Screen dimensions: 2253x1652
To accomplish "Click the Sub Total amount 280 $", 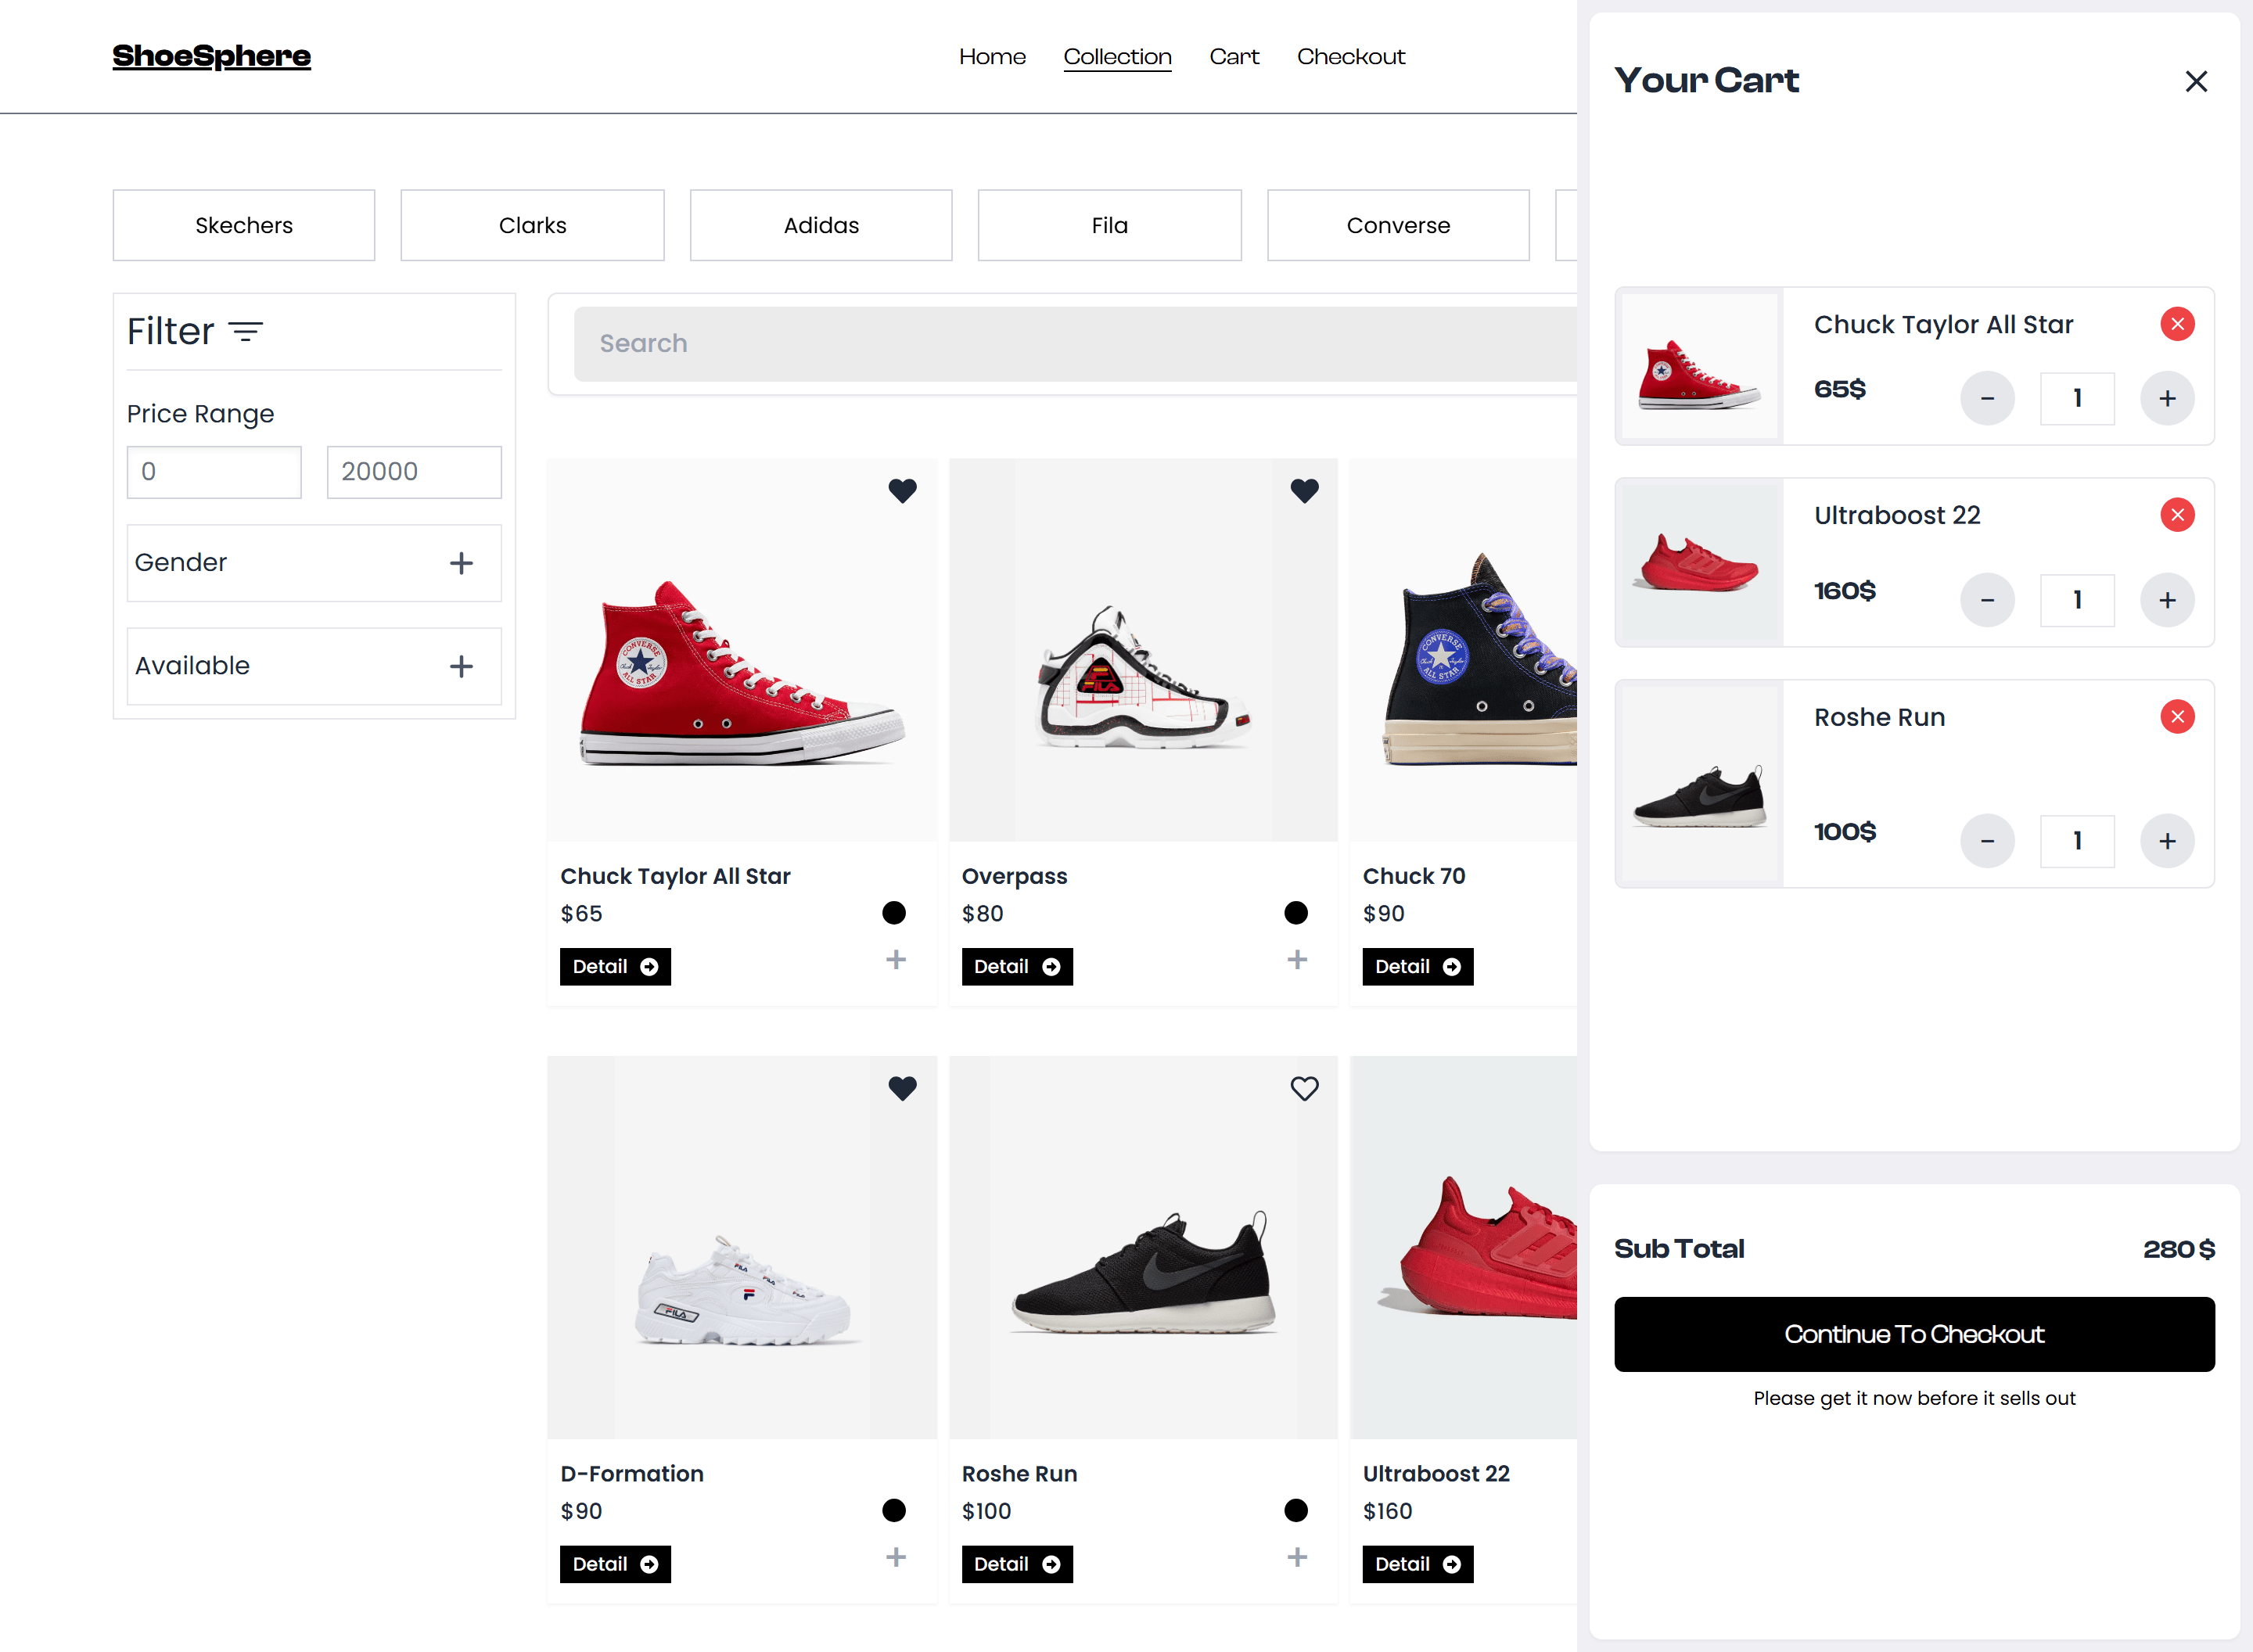I will pyautogui.click(x=2179, y=1249).
